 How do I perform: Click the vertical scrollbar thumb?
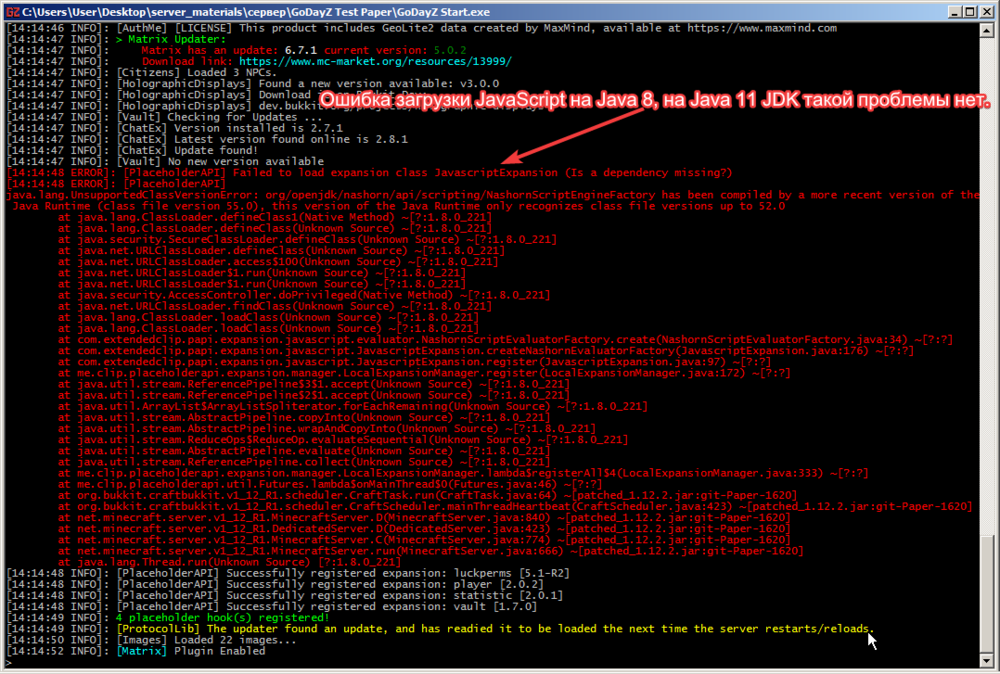pyautogui.click(x=987, y=593)
